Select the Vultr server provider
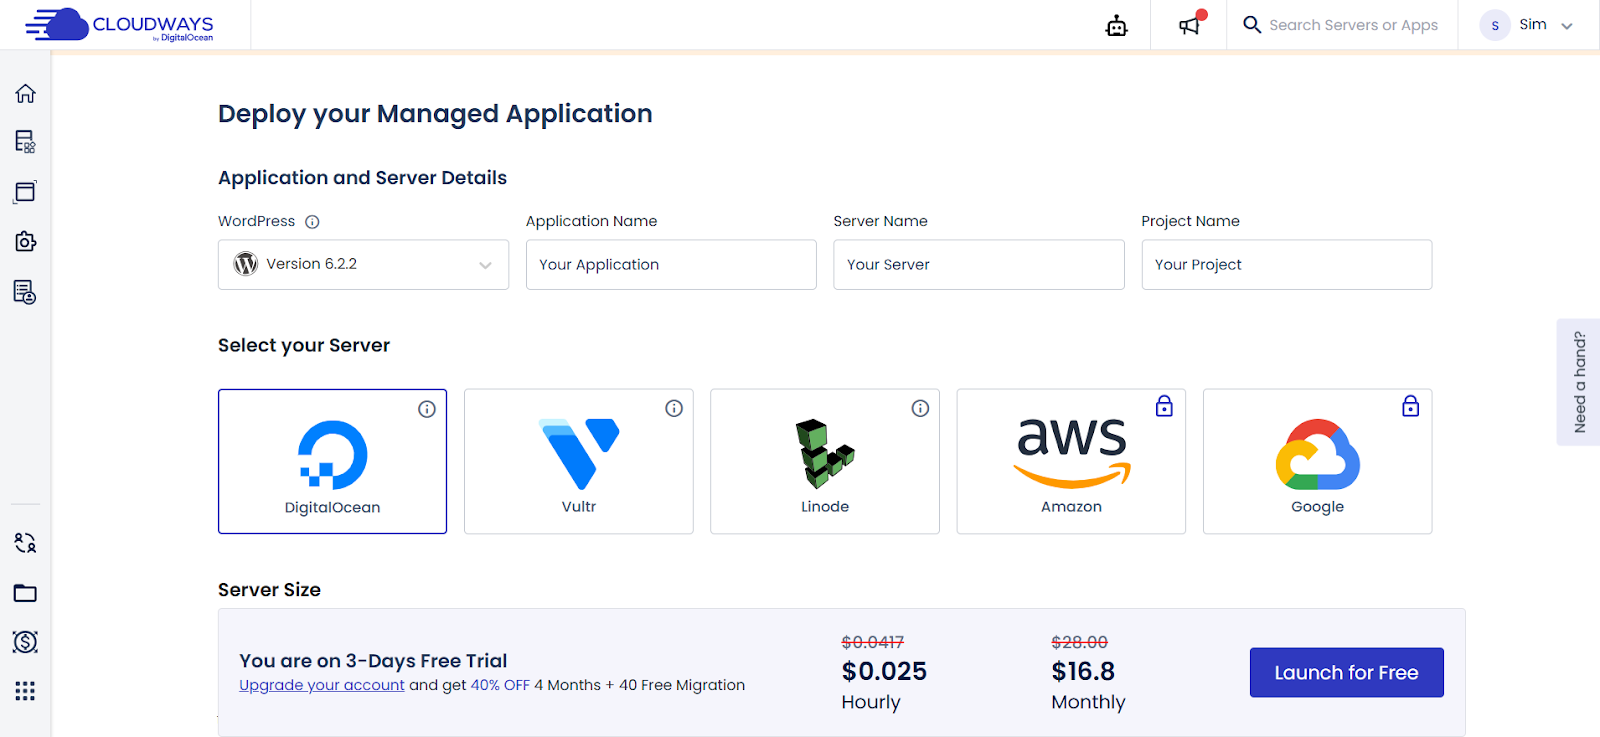The width and height of the screenshot is (1600, 737). click(x=578, y=461)
